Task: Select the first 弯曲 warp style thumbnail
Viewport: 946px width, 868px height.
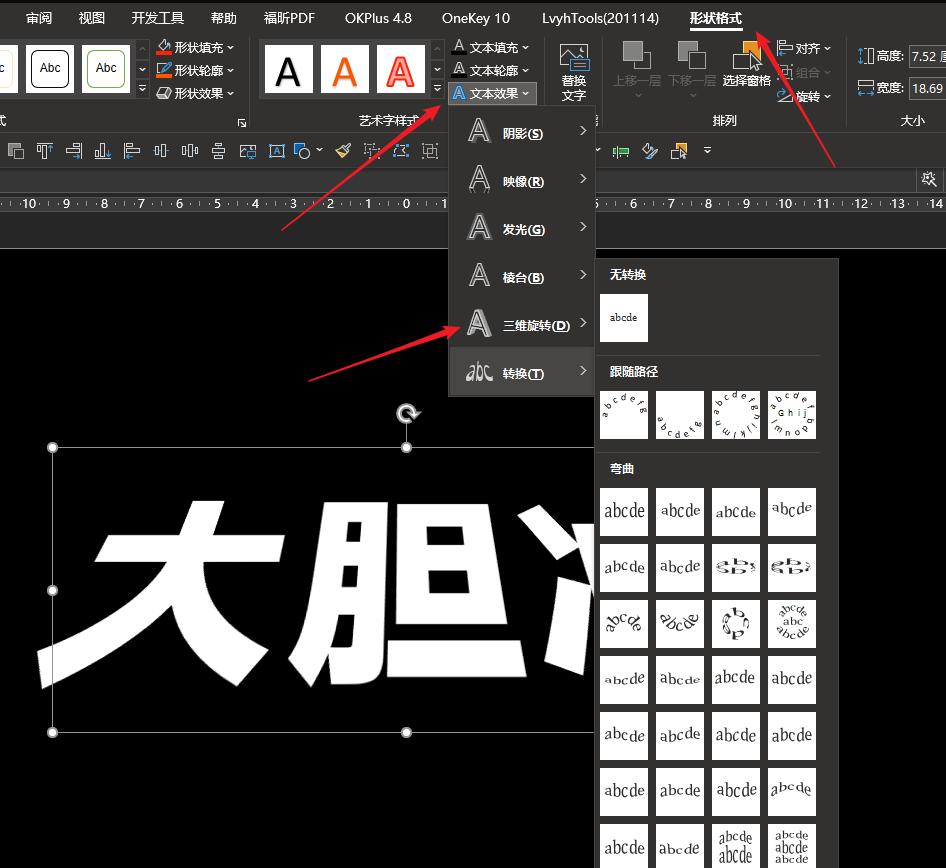Action: click(623, 511)
